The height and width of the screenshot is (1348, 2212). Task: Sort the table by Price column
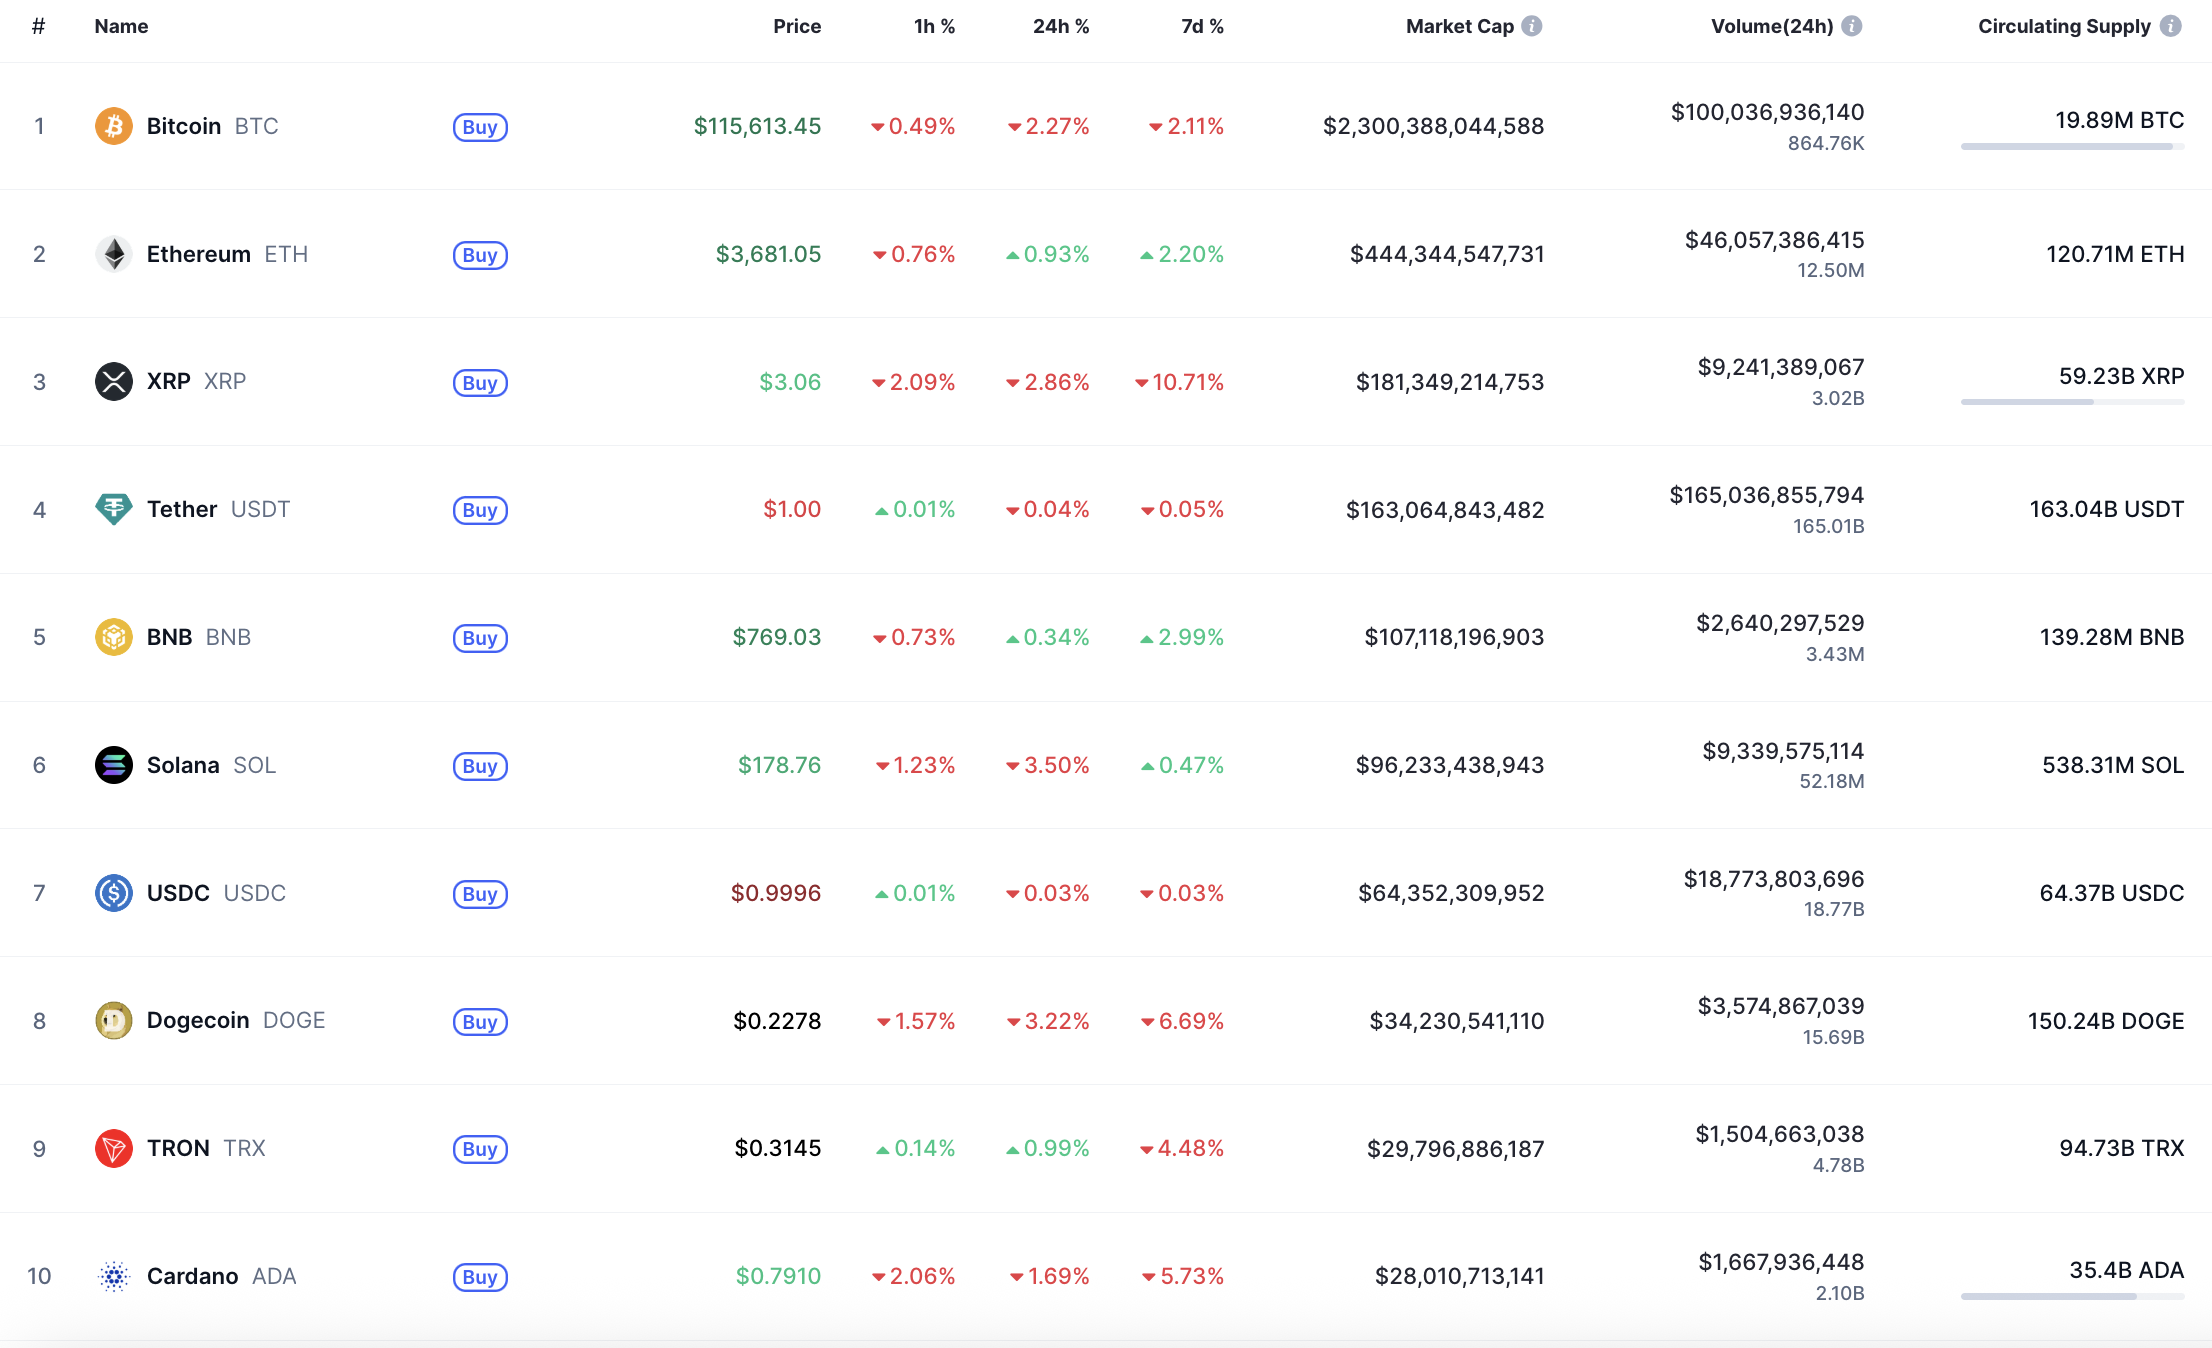pos(796,26)
